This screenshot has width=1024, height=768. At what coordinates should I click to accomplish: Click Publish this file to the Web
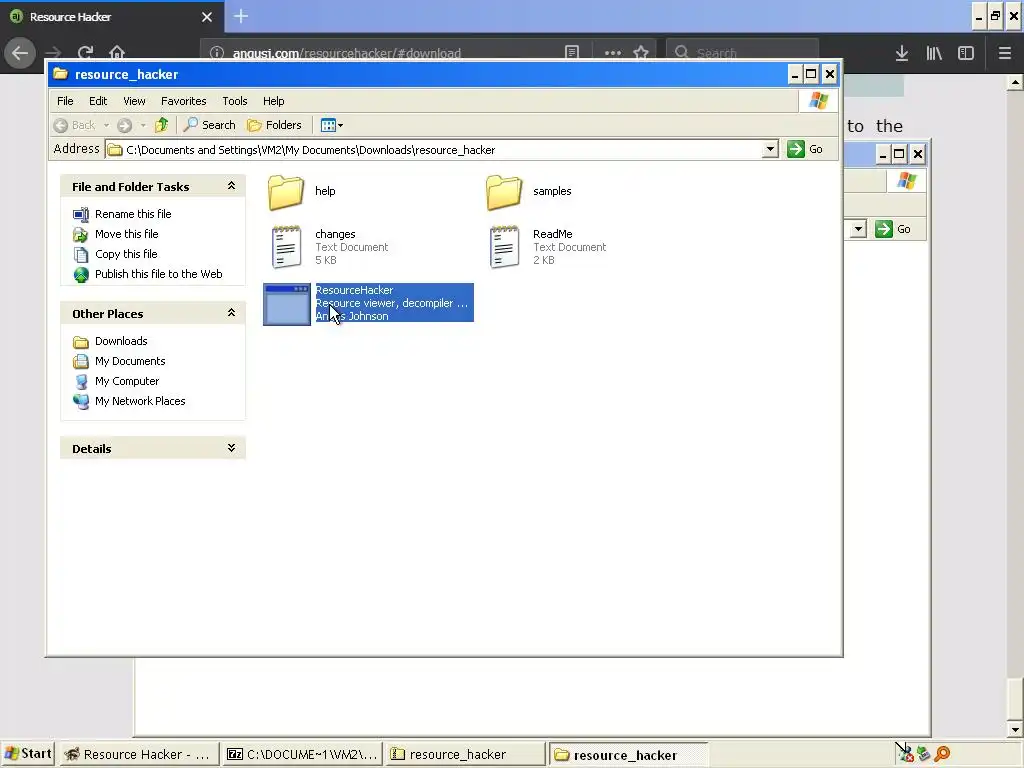[x=159, y=274]
